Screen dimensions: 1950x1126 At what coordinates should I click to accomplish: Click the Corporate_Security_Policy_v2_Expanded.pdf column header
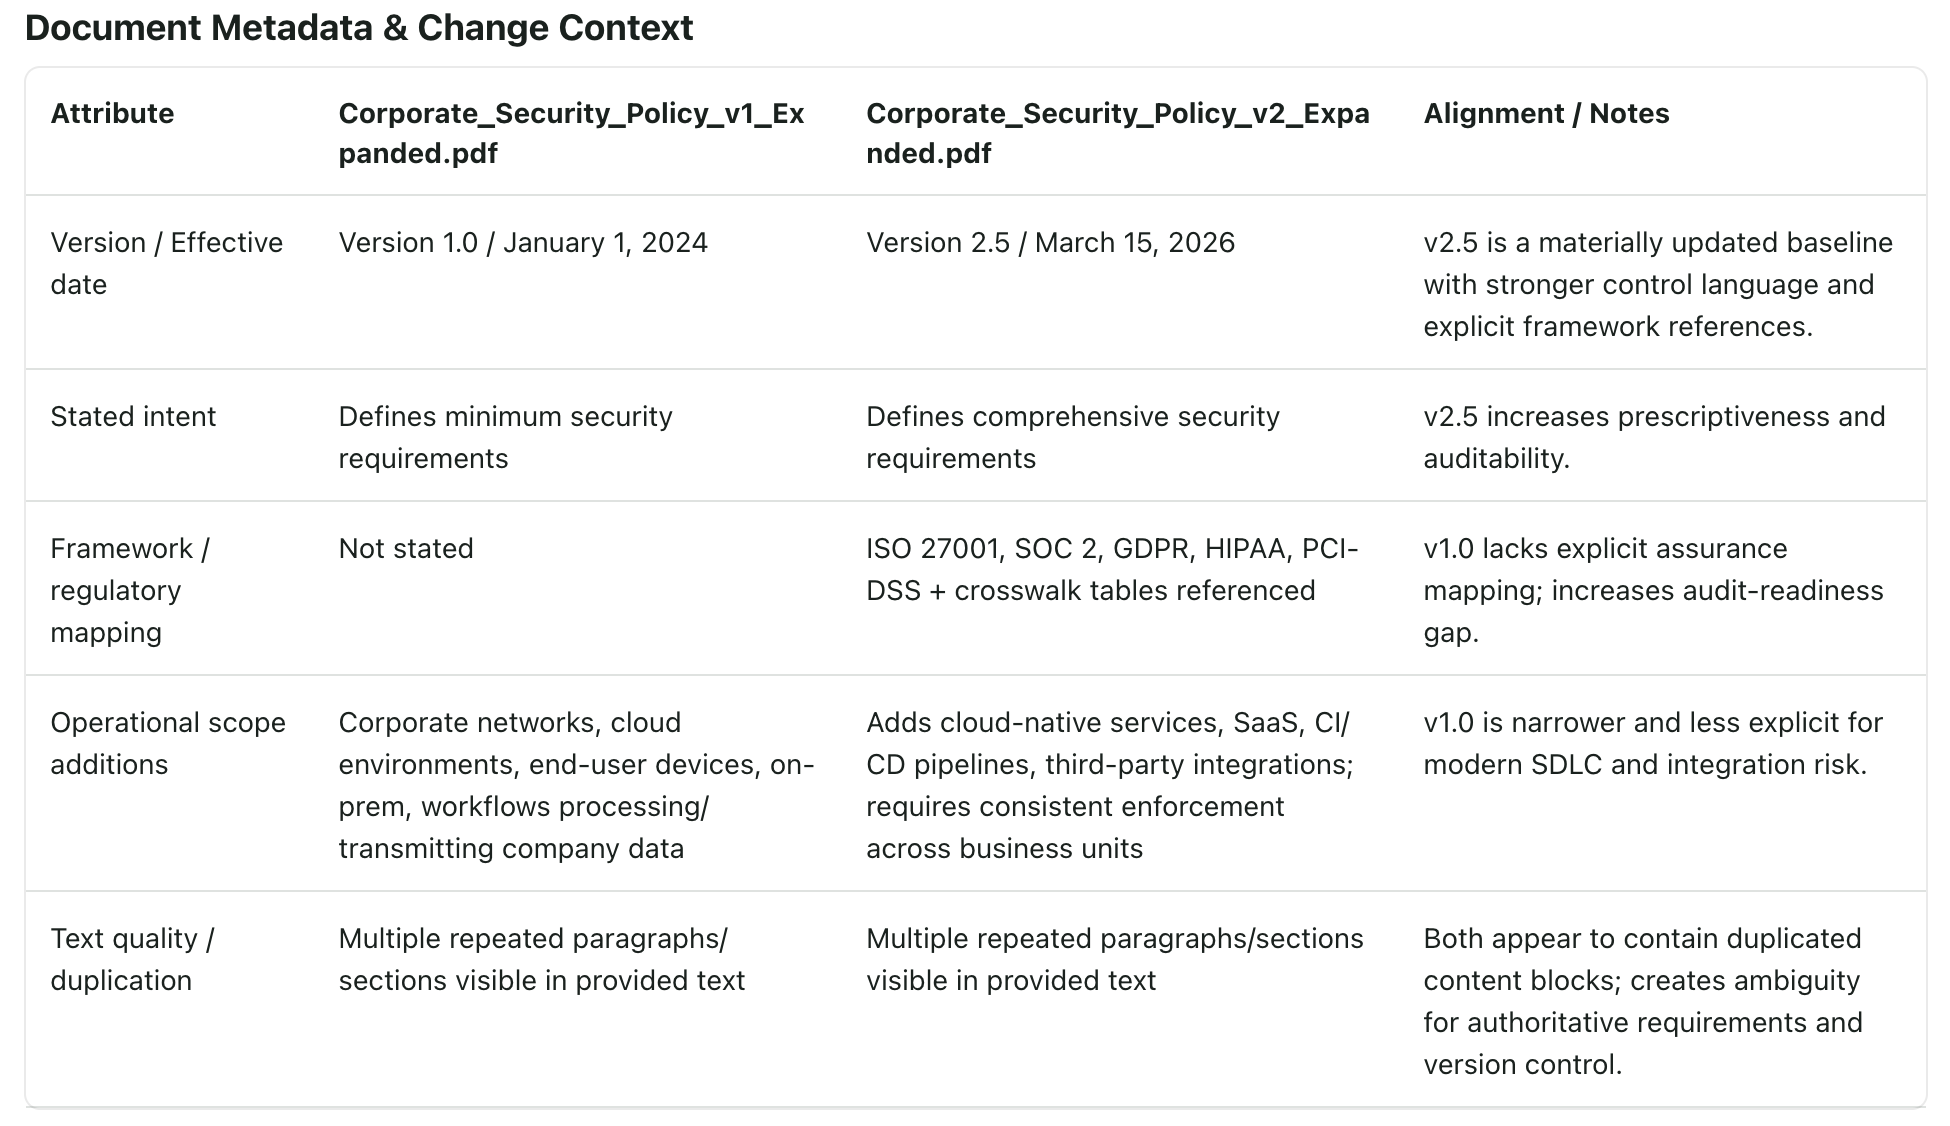click(x=1117, y=133)
